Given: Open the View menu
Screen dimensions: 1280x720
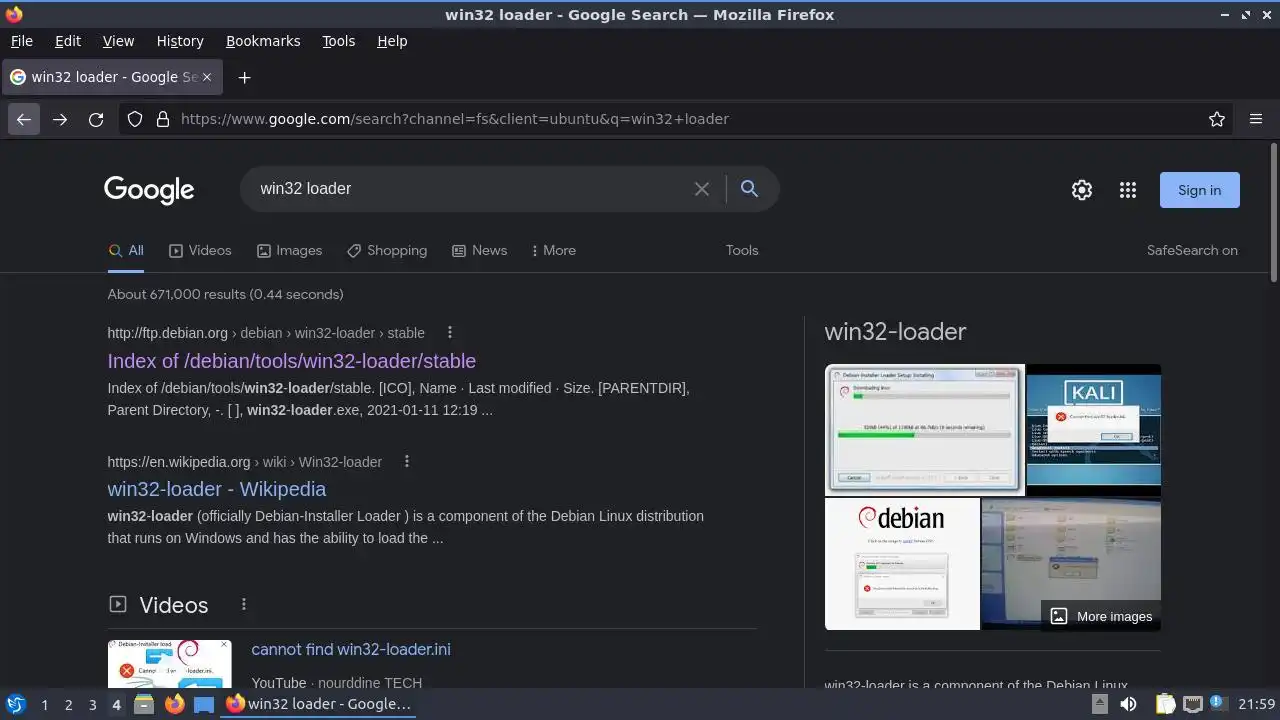Looking at the screenshot, I should click(118, 41).
